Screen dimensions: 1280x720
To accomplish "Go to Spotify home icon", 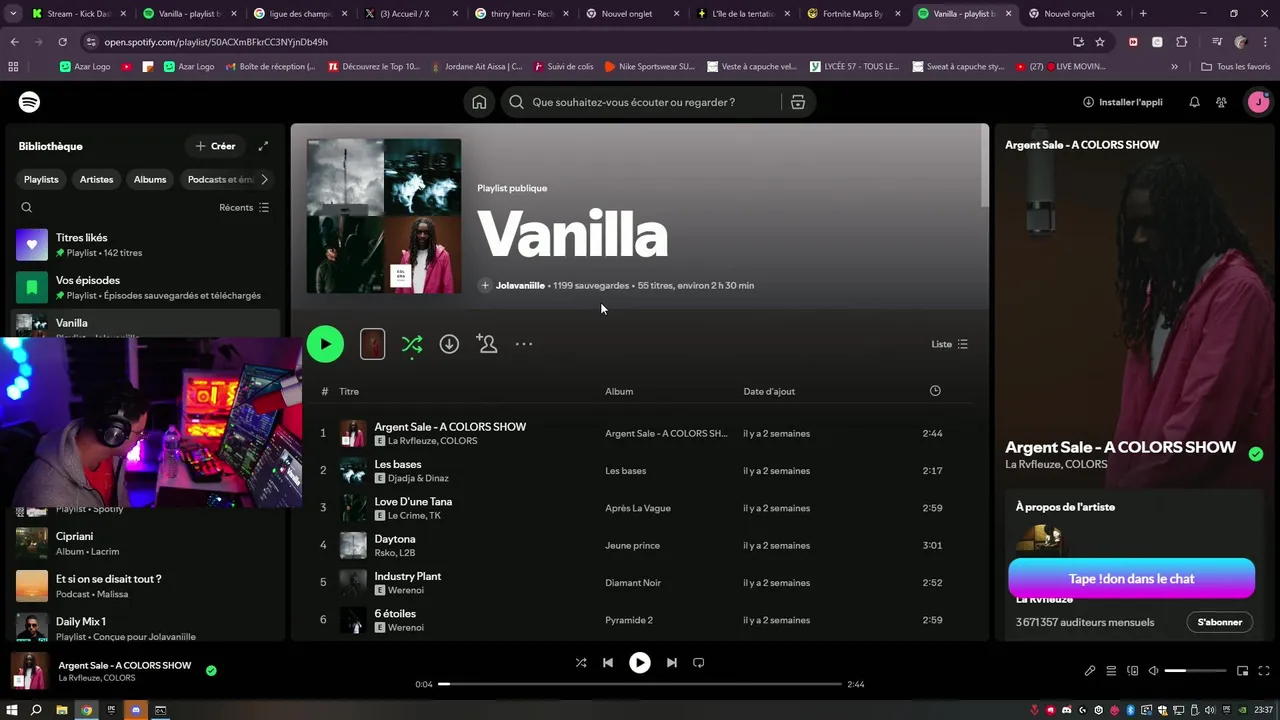I will pos(479,102).
